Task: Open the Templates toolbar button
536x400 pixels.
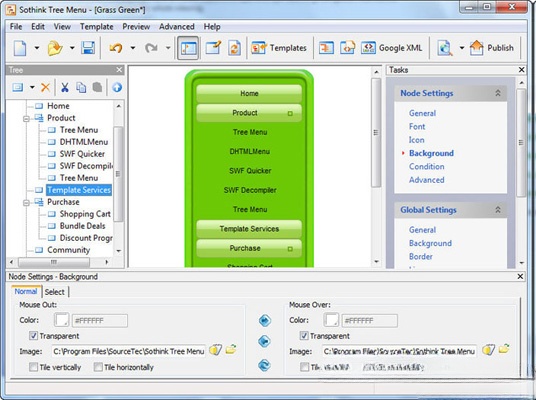Action: coord(279,48)
